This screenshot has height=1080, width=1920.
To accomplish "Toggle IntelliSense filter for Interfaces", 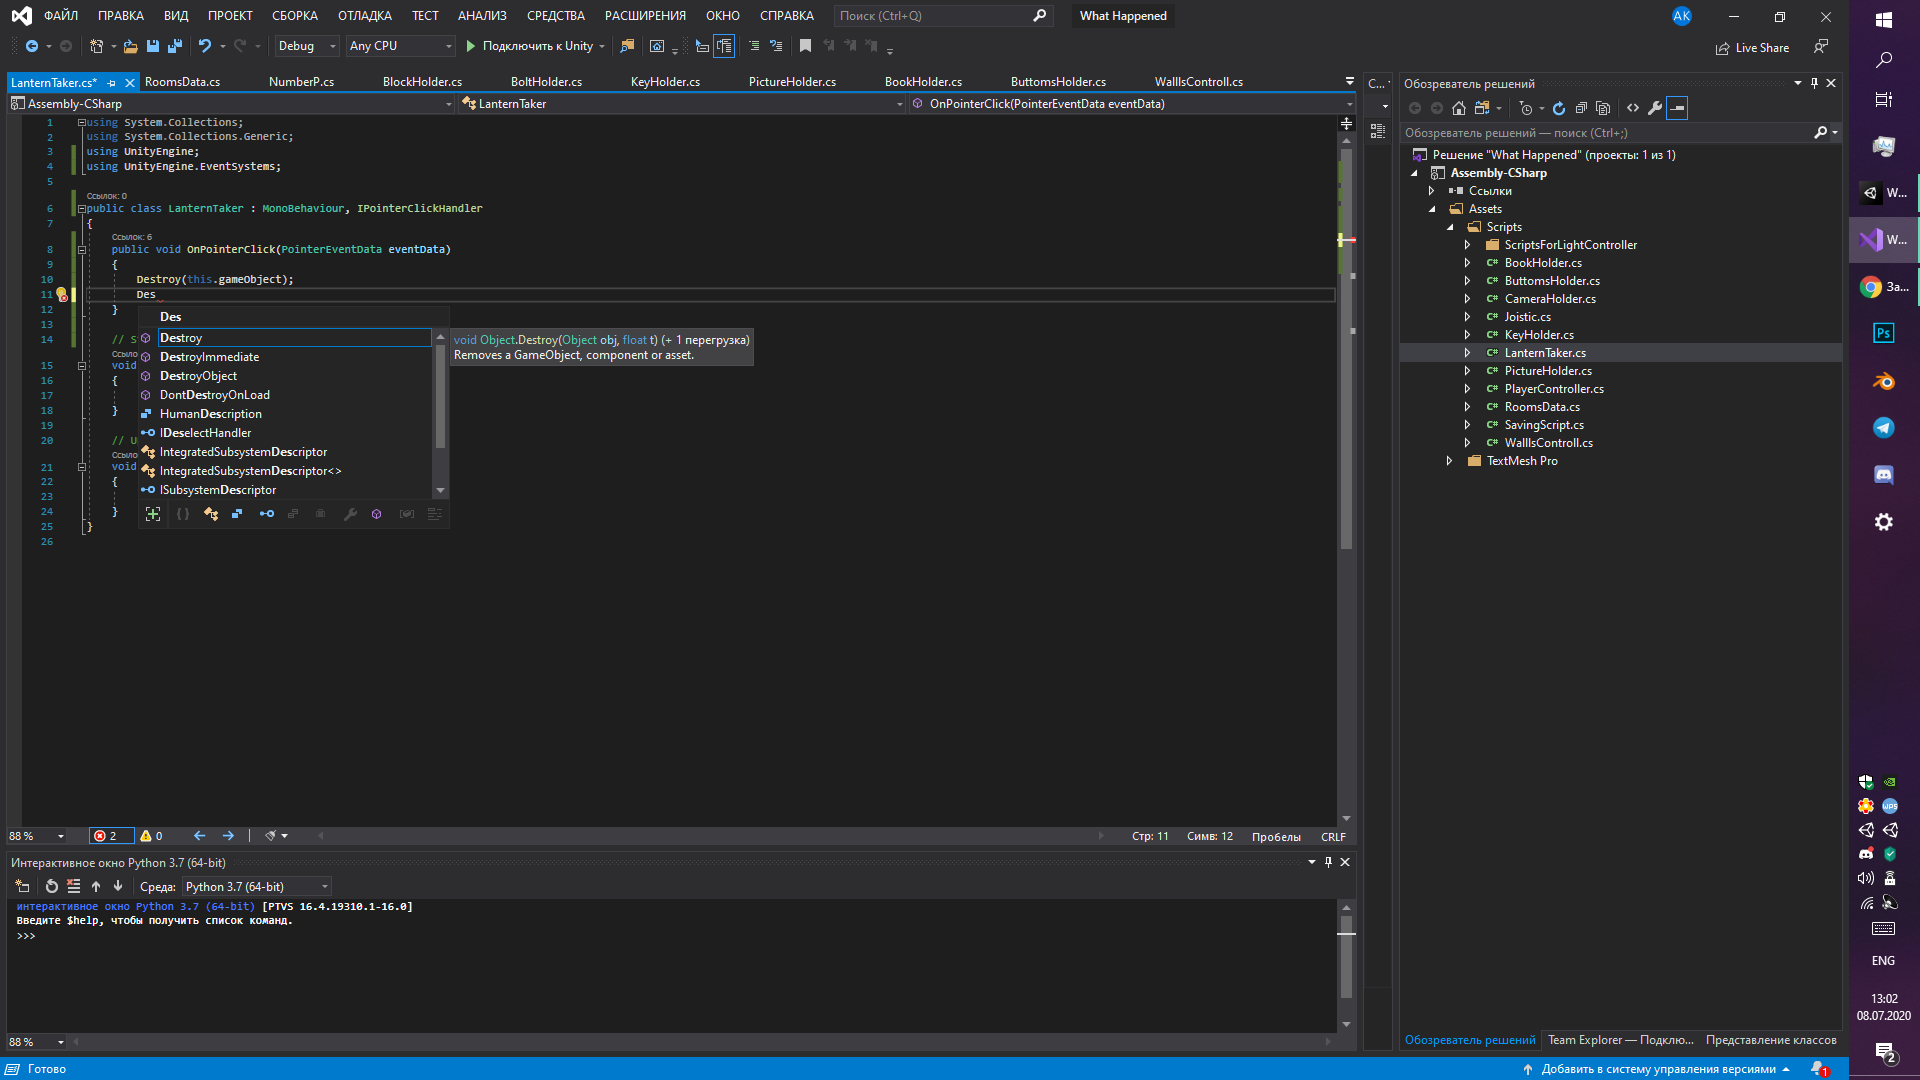I will click(266, 514).
